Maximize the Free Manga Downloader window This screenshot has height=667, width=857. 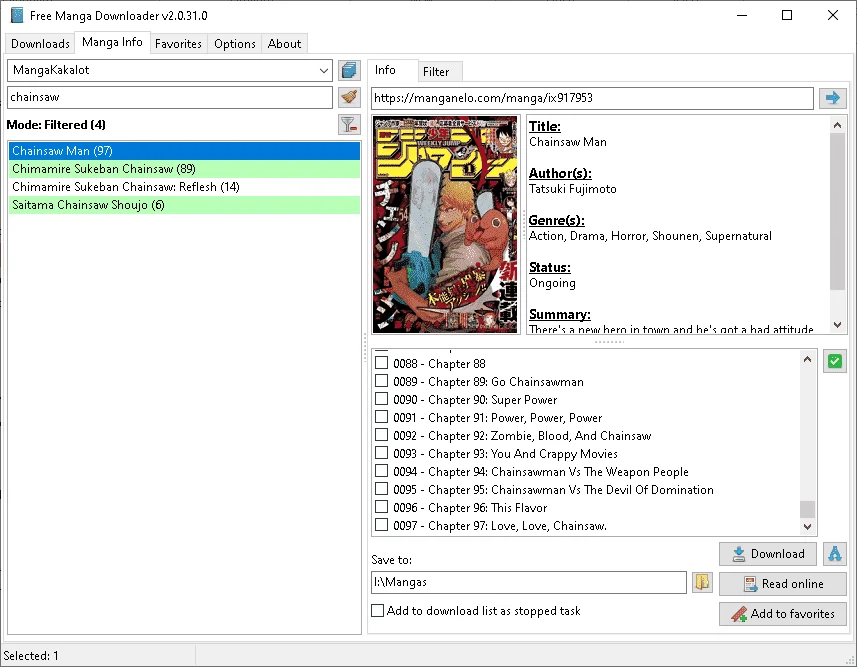click(786, 15)
